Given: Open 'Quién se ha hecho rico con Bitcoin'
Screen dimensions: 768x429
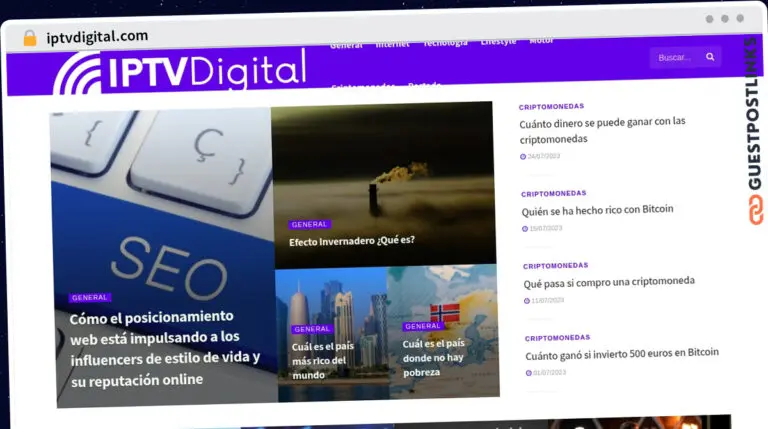Looking at the screenshot, I should point(597,210).
